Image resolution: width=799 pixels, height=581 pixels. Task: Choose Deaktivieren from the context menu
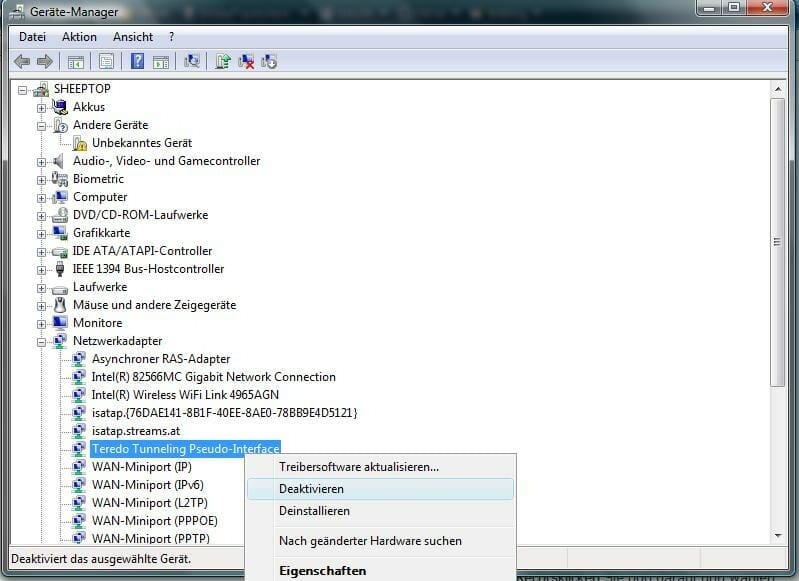[x=311, y=489]
